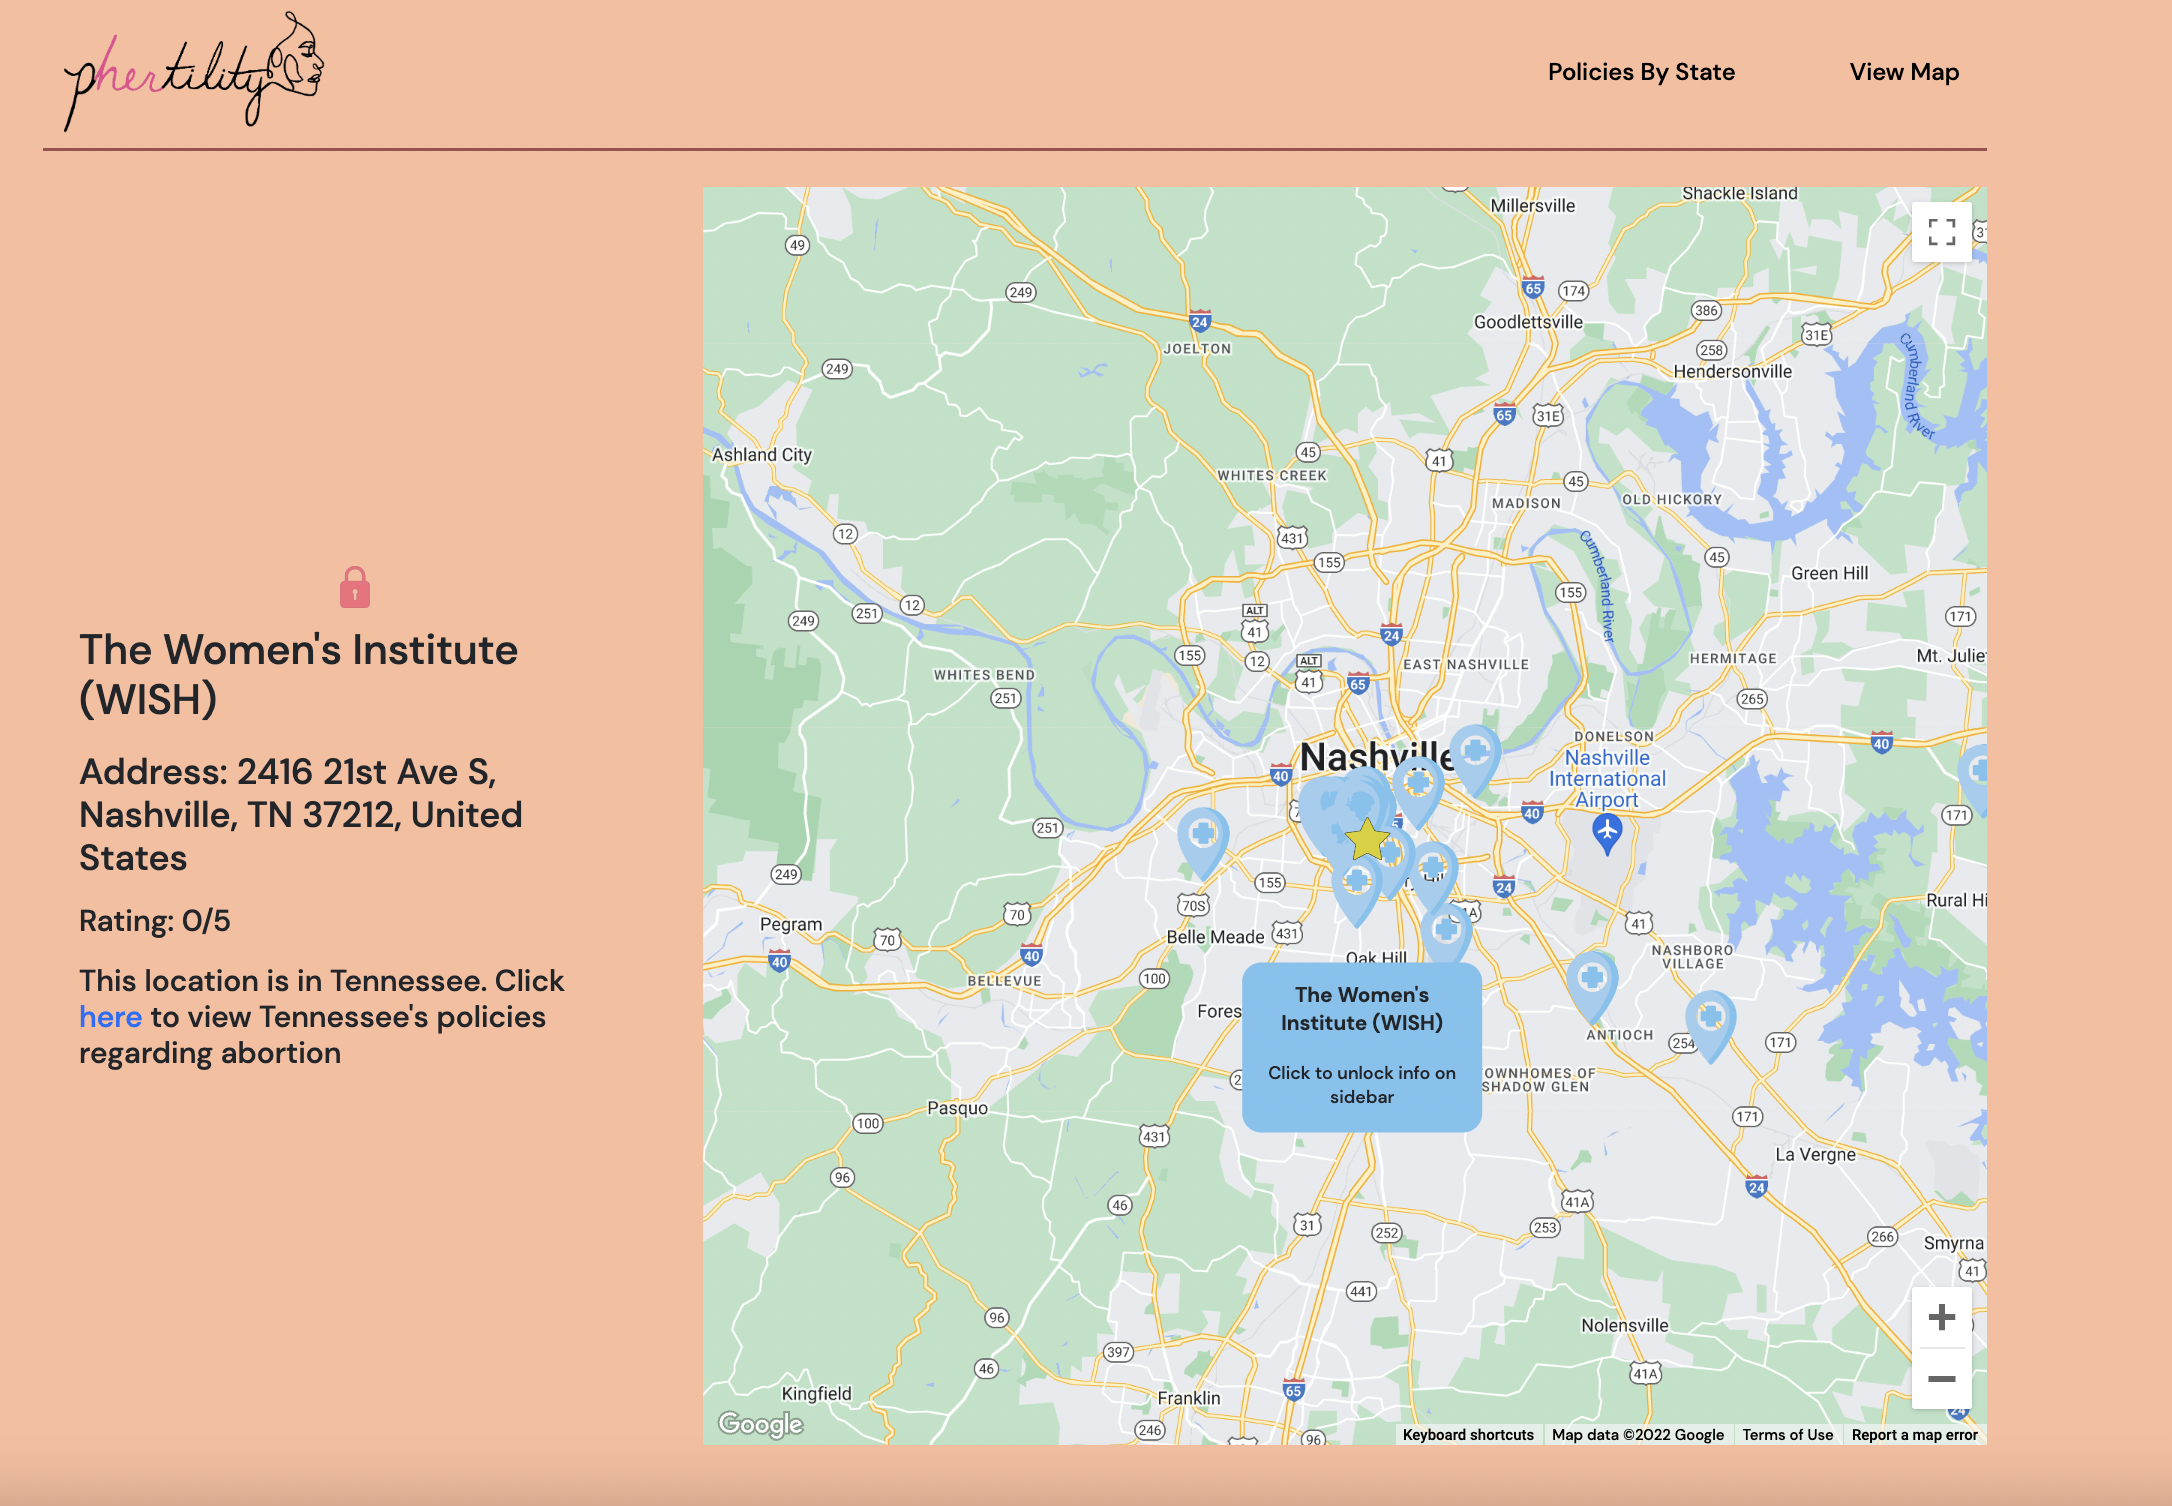Open the map's Terms of Use link
The image size is (2172, 1506).
point(1787,1435)
